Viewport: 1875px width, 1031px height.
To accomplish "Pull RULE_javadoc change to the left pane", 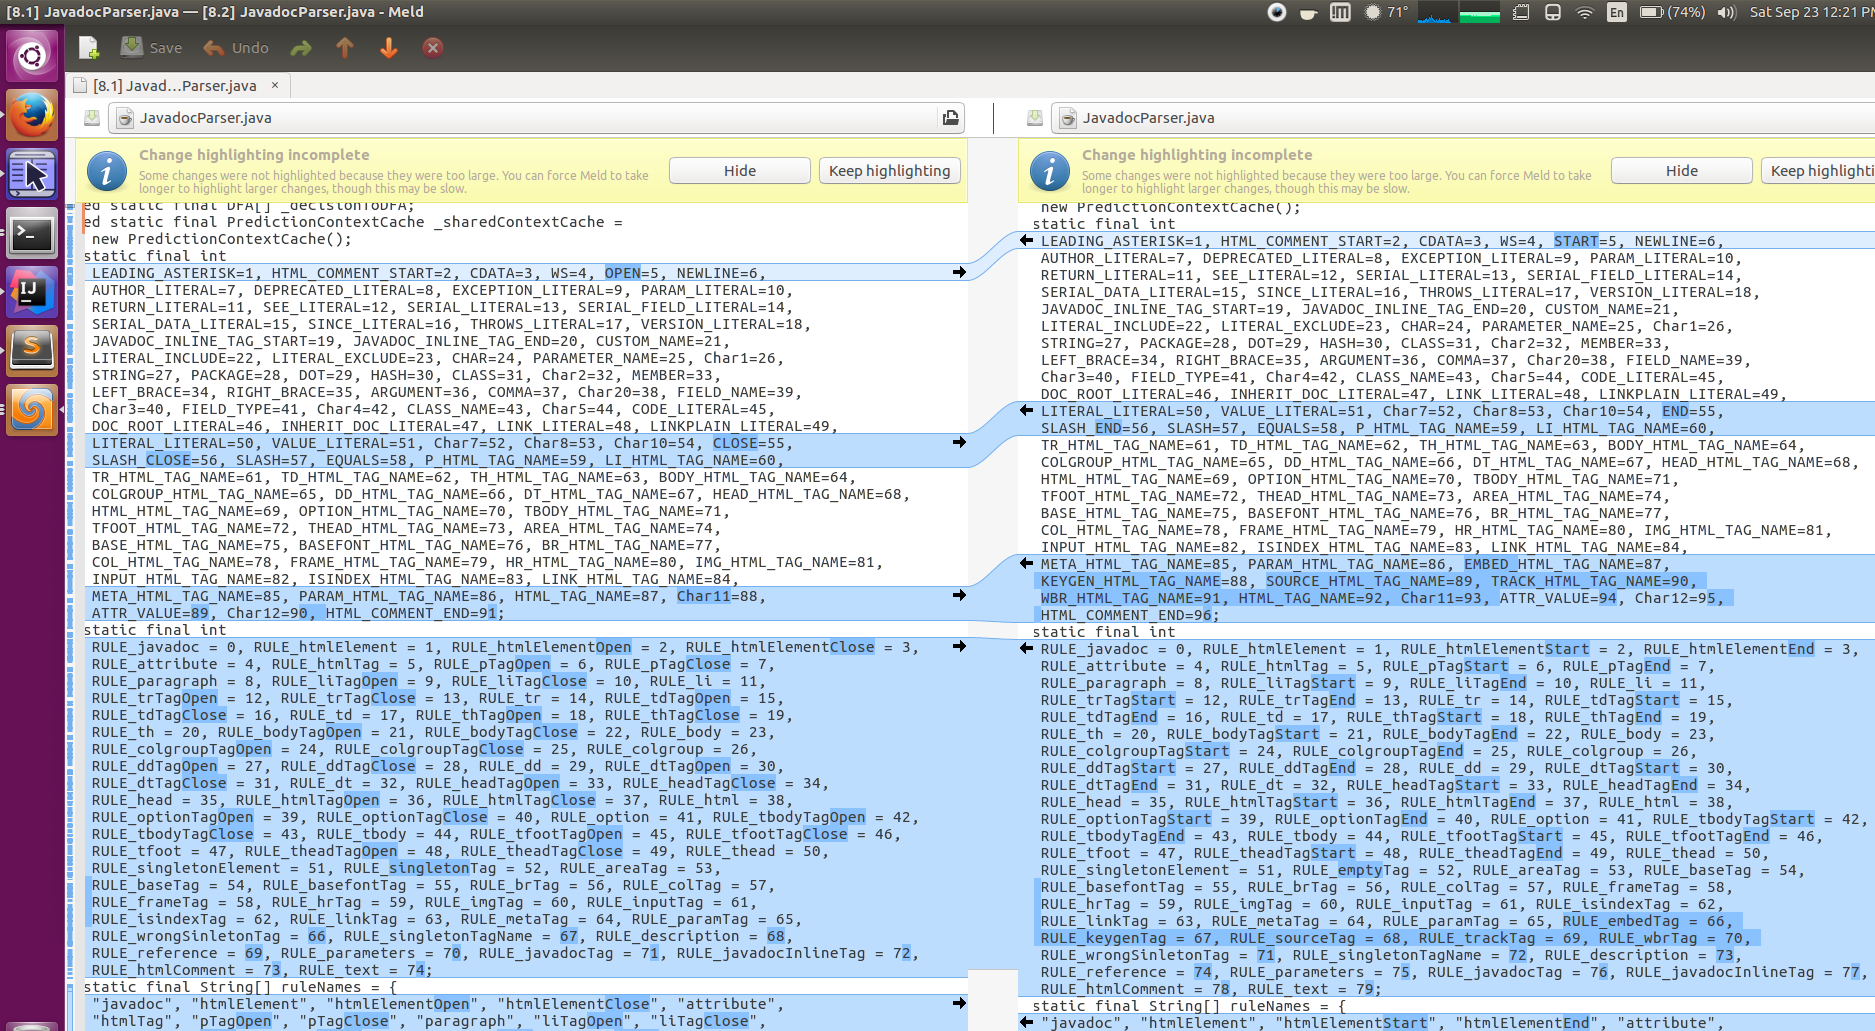I will (x=1026, y=648).
